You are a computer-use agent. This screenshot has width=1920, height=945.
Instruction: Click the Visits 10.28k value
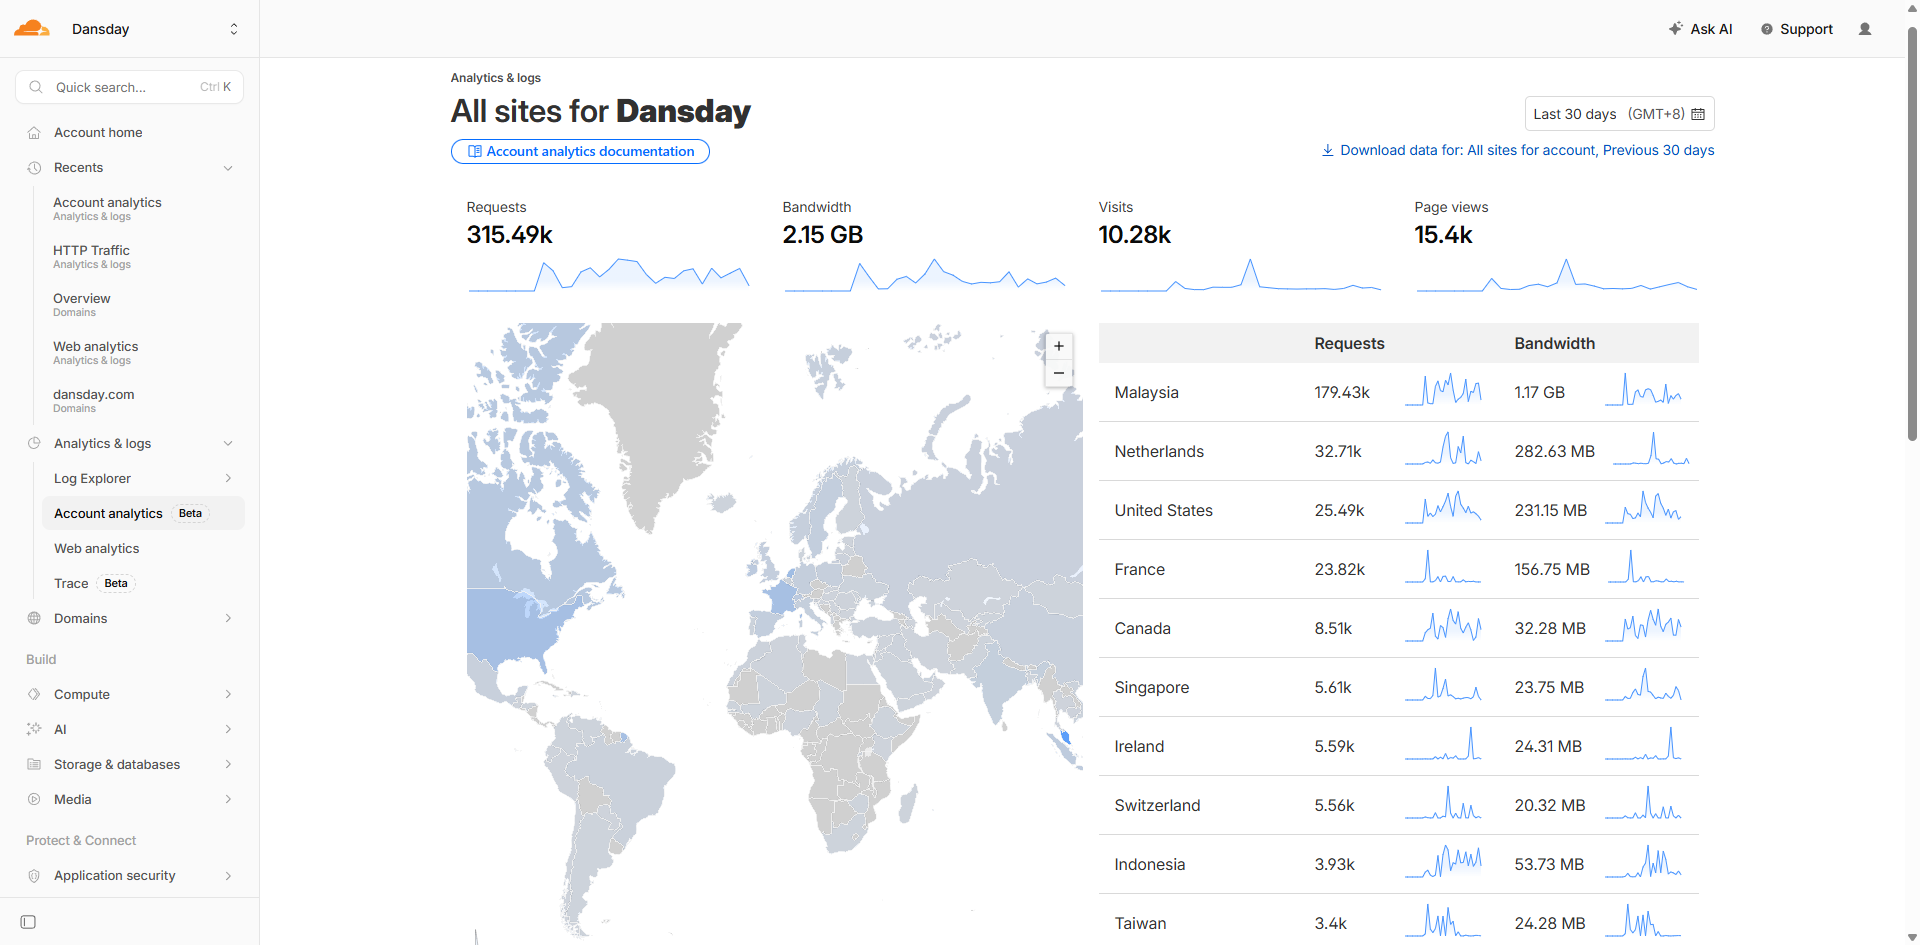coord(1134,235)
